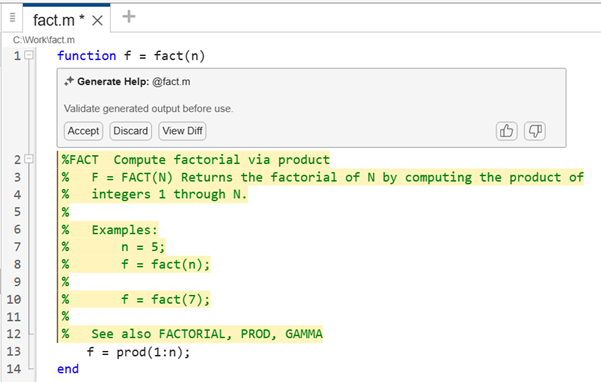Click the 'See also FACTORIAL, PROD, GAMMA' line
601x382 pixels.
[207, 334]
